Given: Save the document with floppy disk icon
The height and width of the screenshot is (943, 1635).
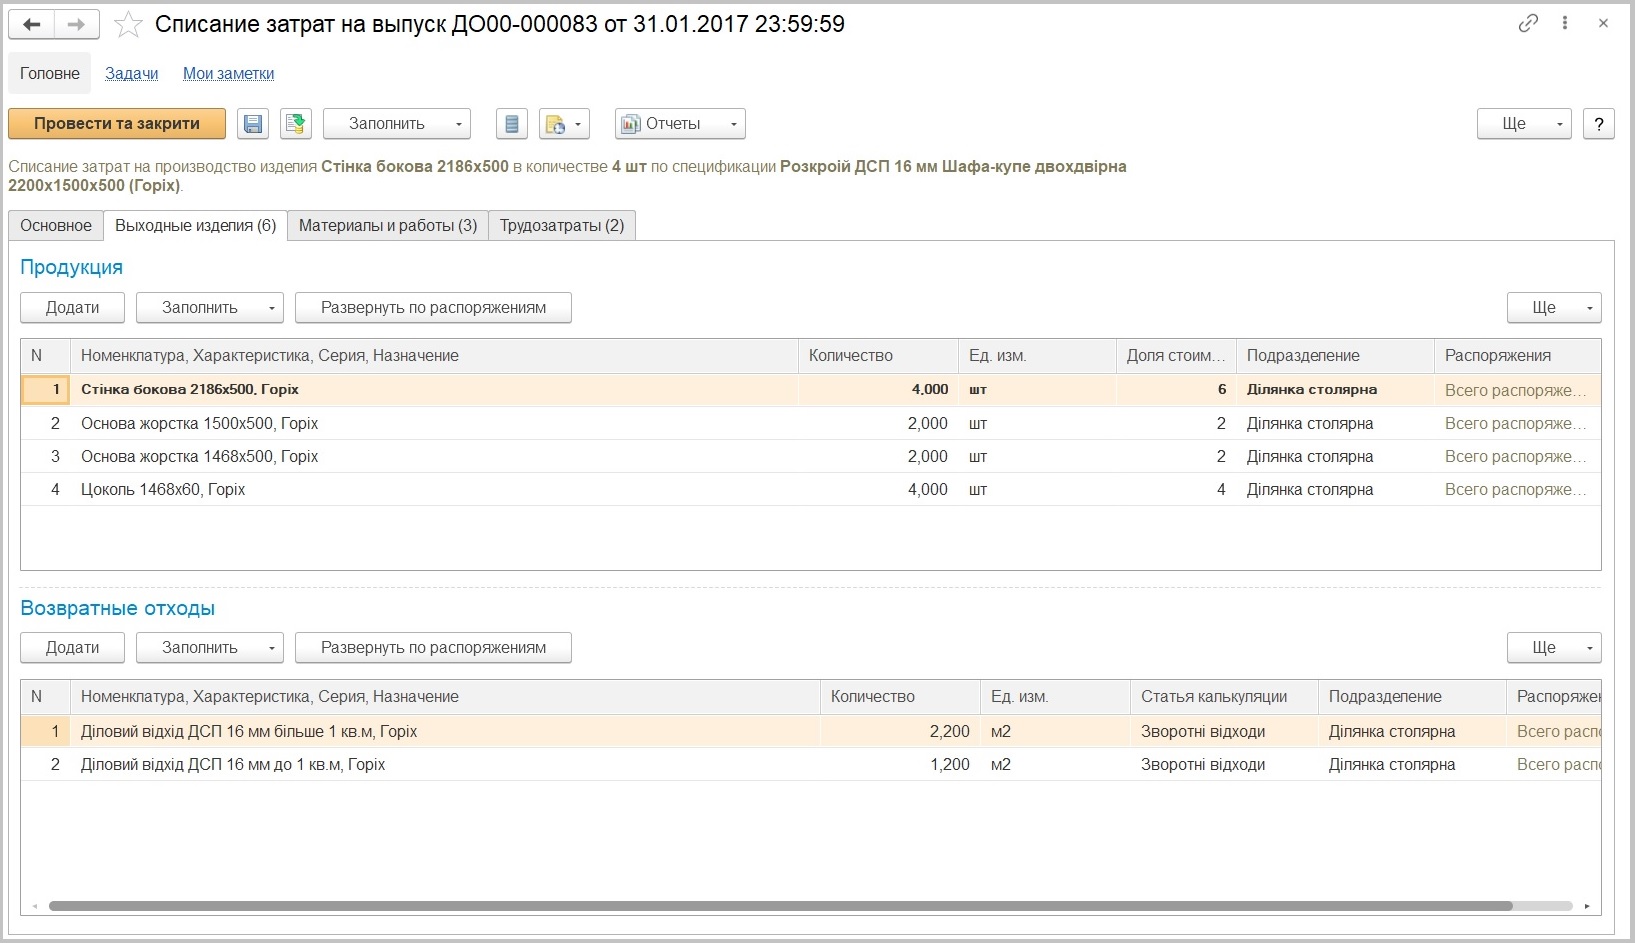Looking at the screenshot, I should coord(253,124).
